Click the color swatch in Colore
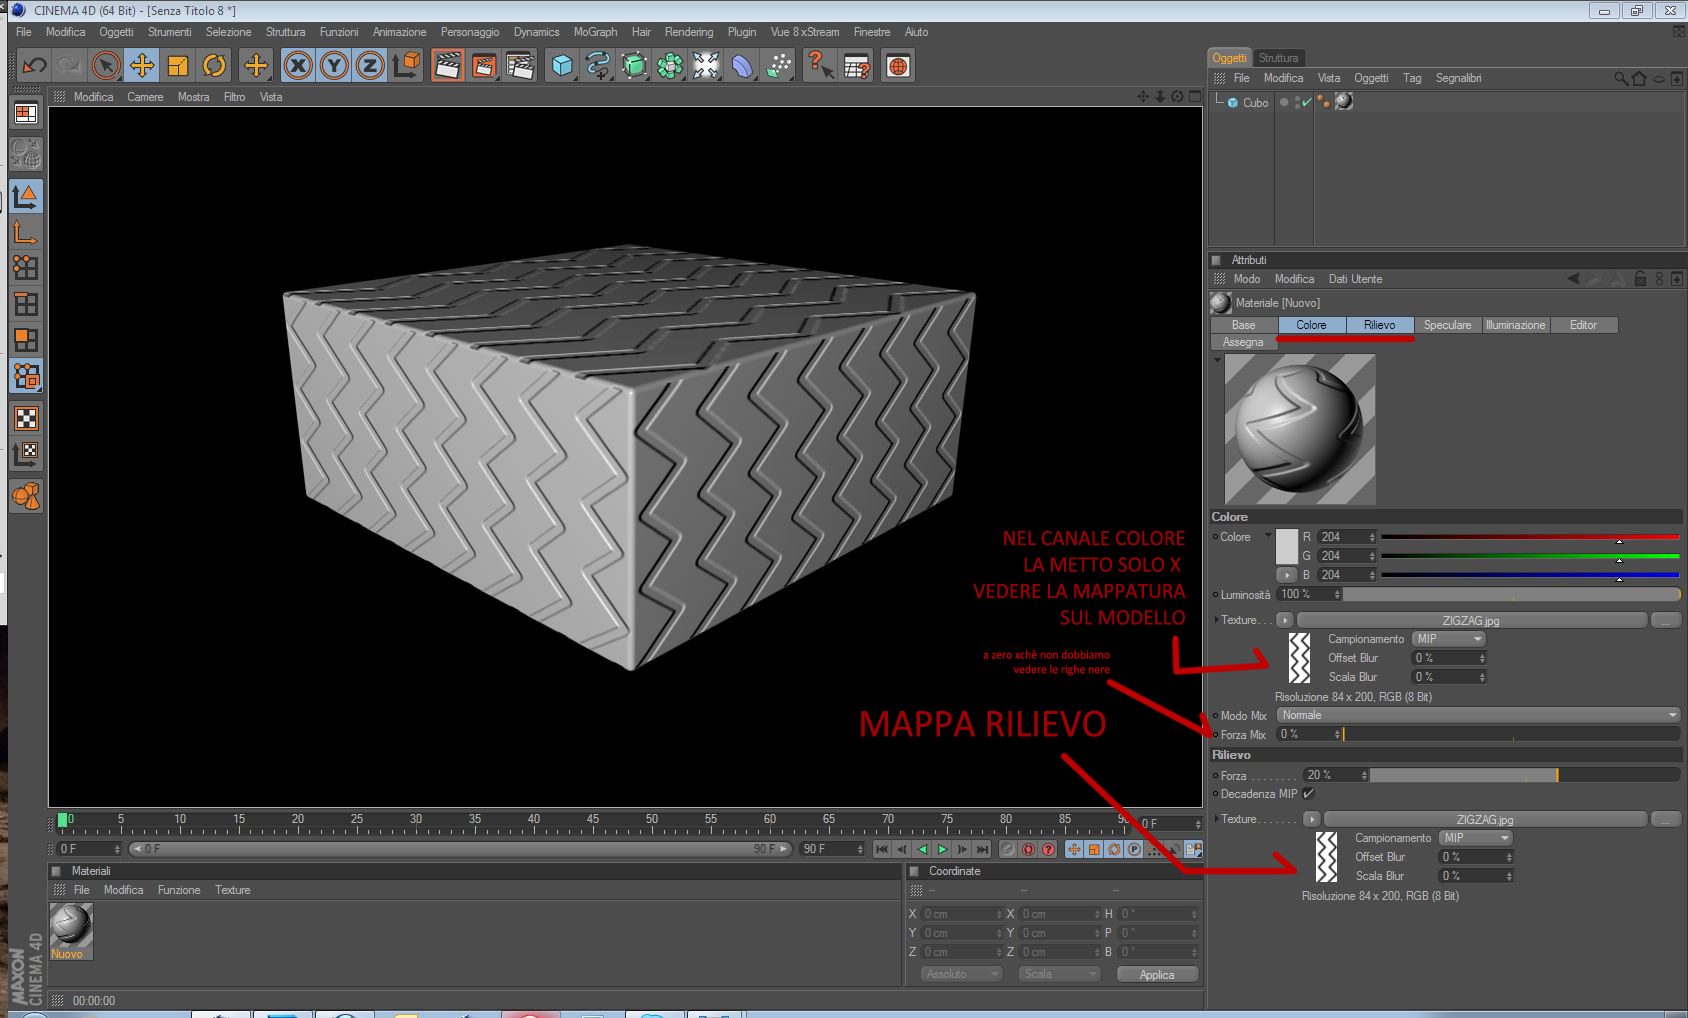The width and height of the screenshot is (1688, 1018). (1287, 546)
